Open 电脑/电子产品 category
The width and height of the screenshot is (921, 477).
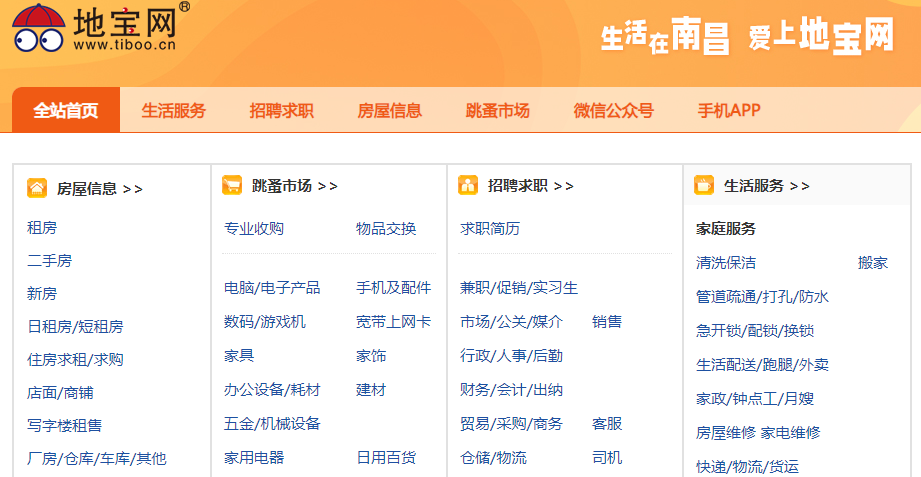(x=272, y=288)
